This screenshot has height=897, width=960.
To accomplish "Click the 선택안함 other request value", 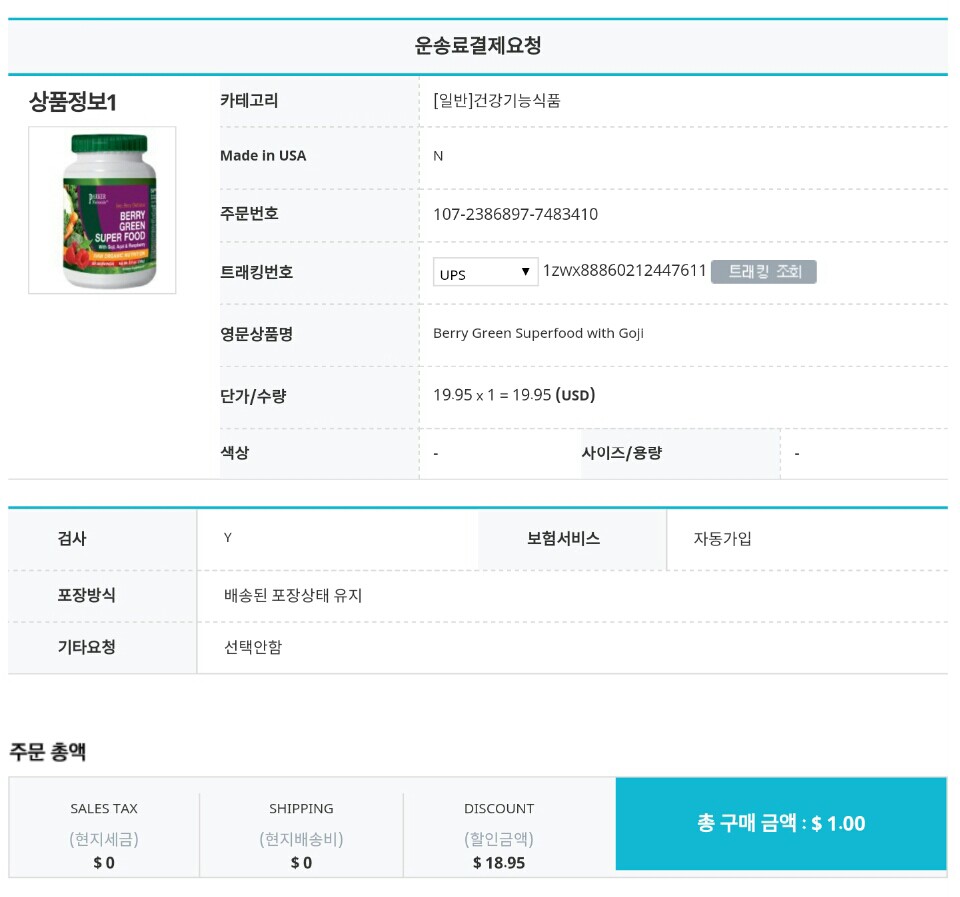I will (x=253, y=647).
